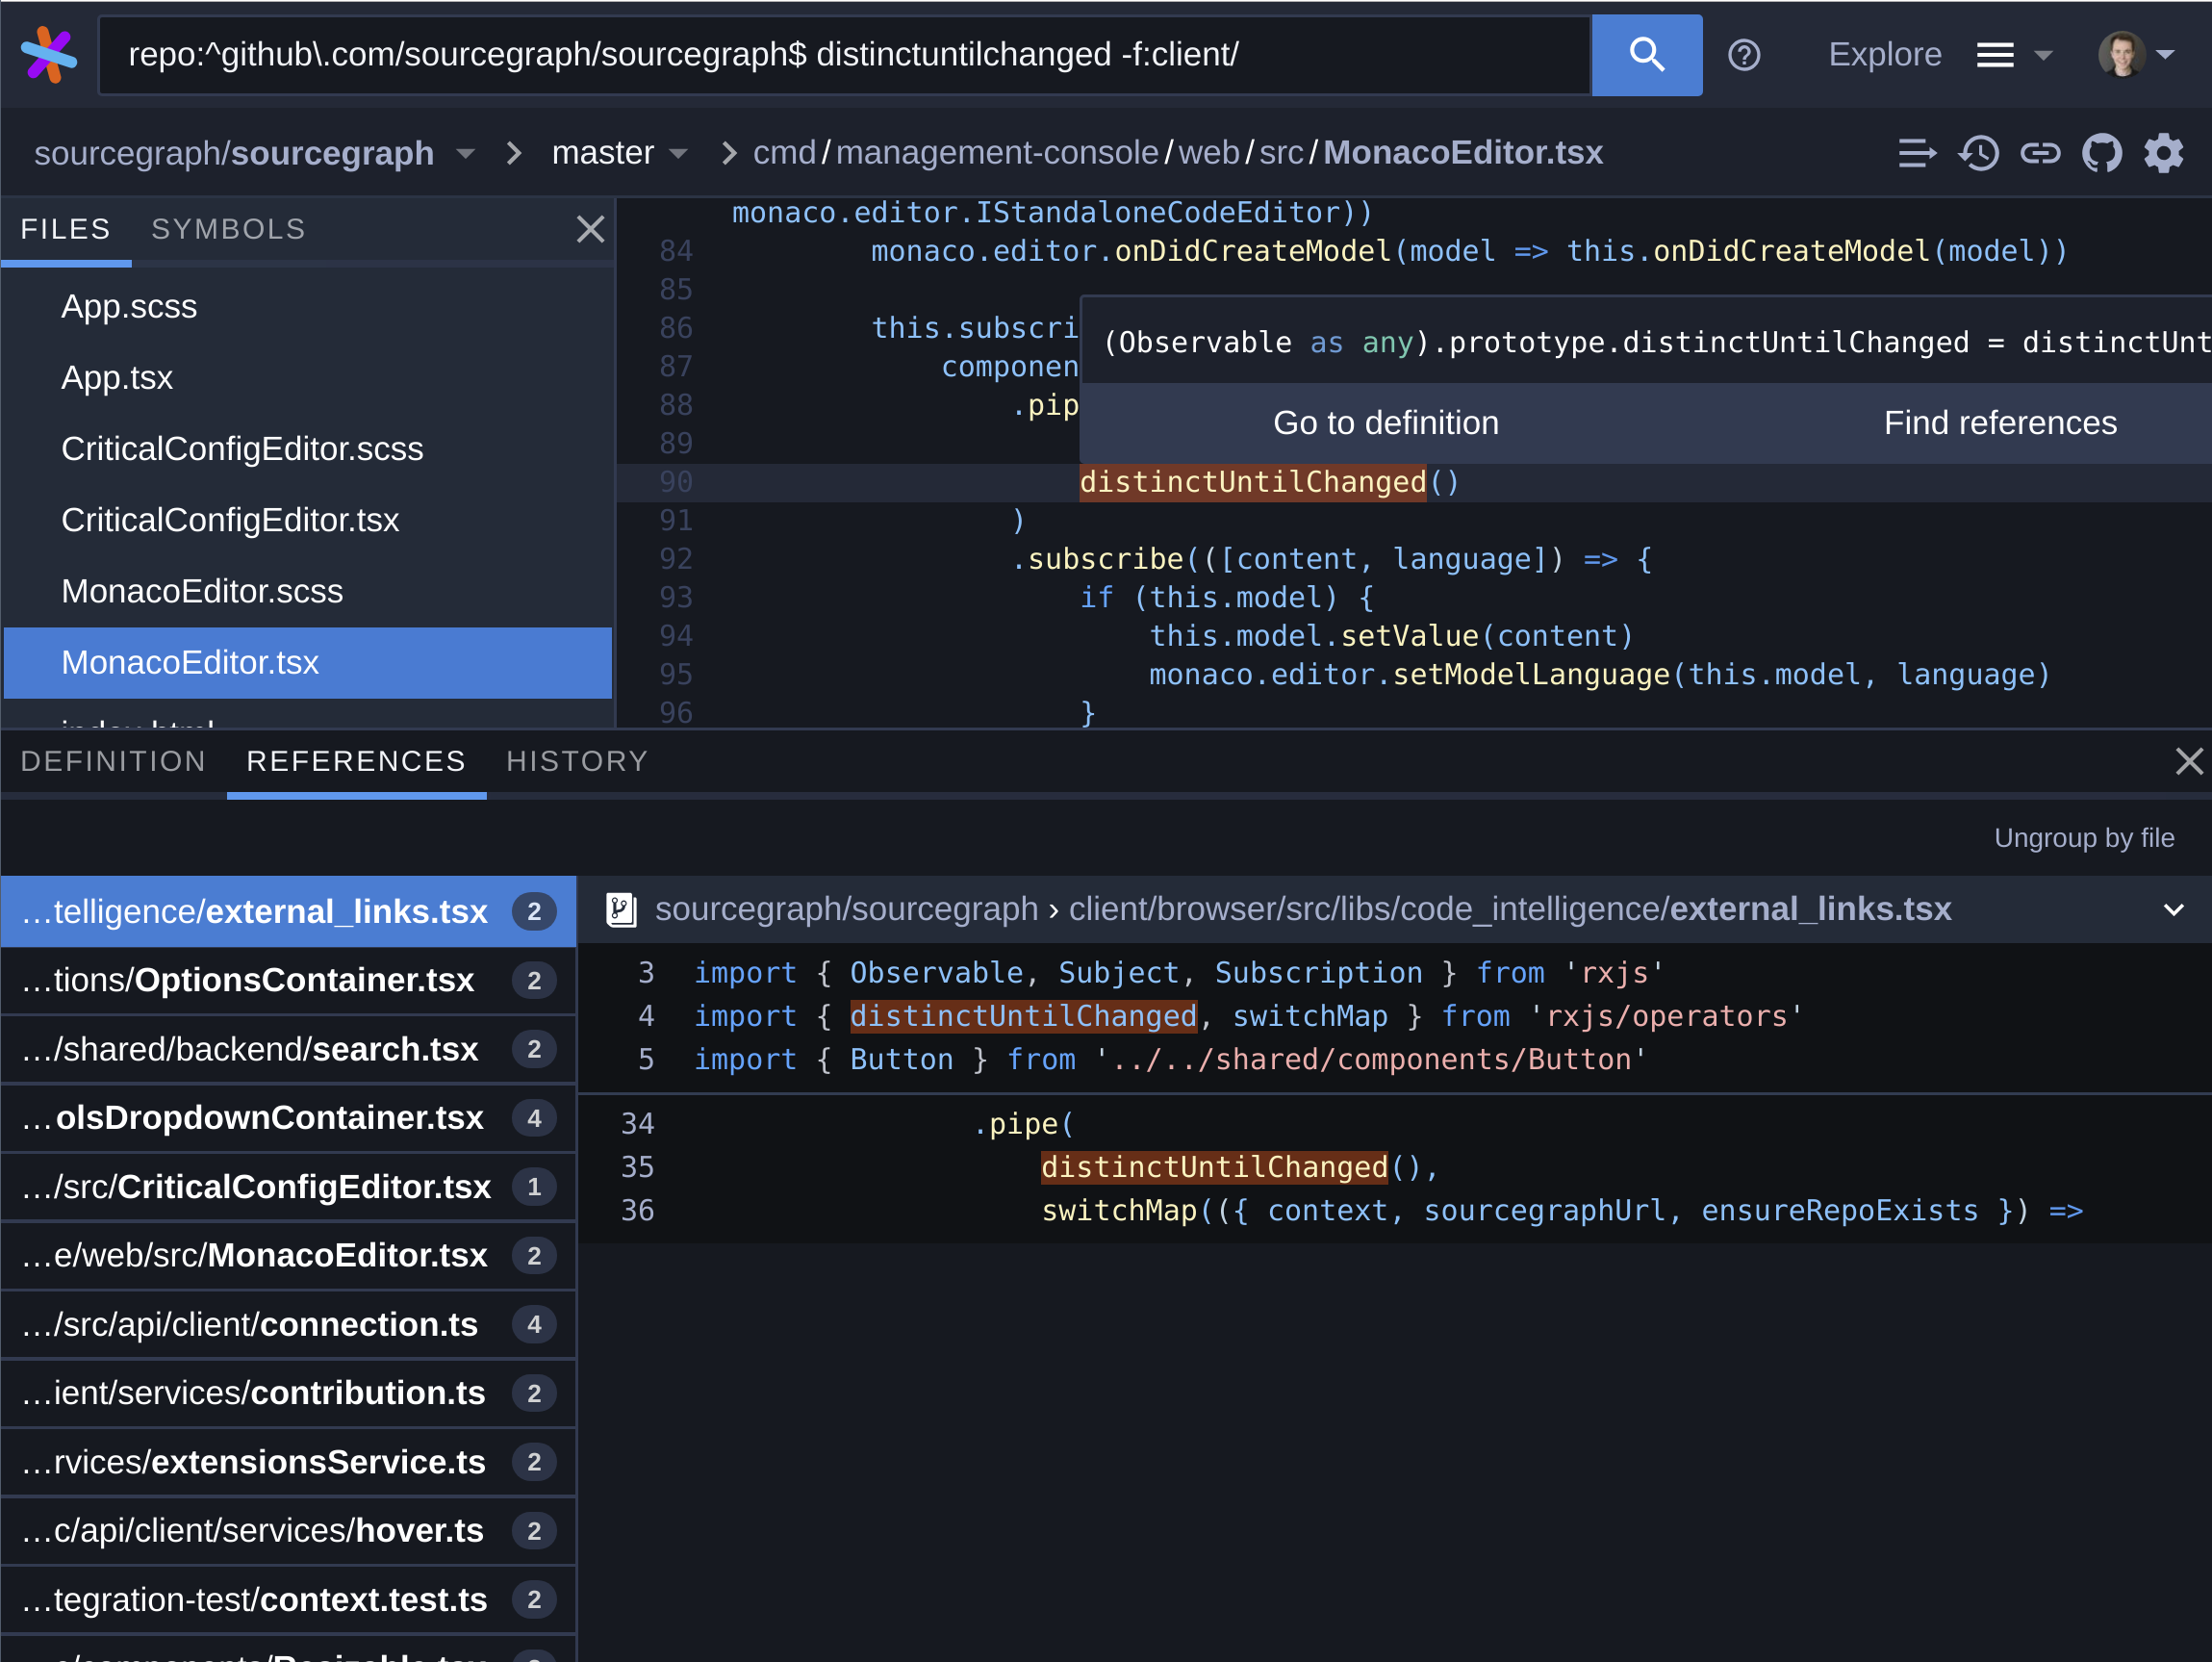The height and width of the screenshot is (1662, 2212).
Task: Select src/CriticalConfigEditor.tsx reference result
Action: (x=289, y=1187)
